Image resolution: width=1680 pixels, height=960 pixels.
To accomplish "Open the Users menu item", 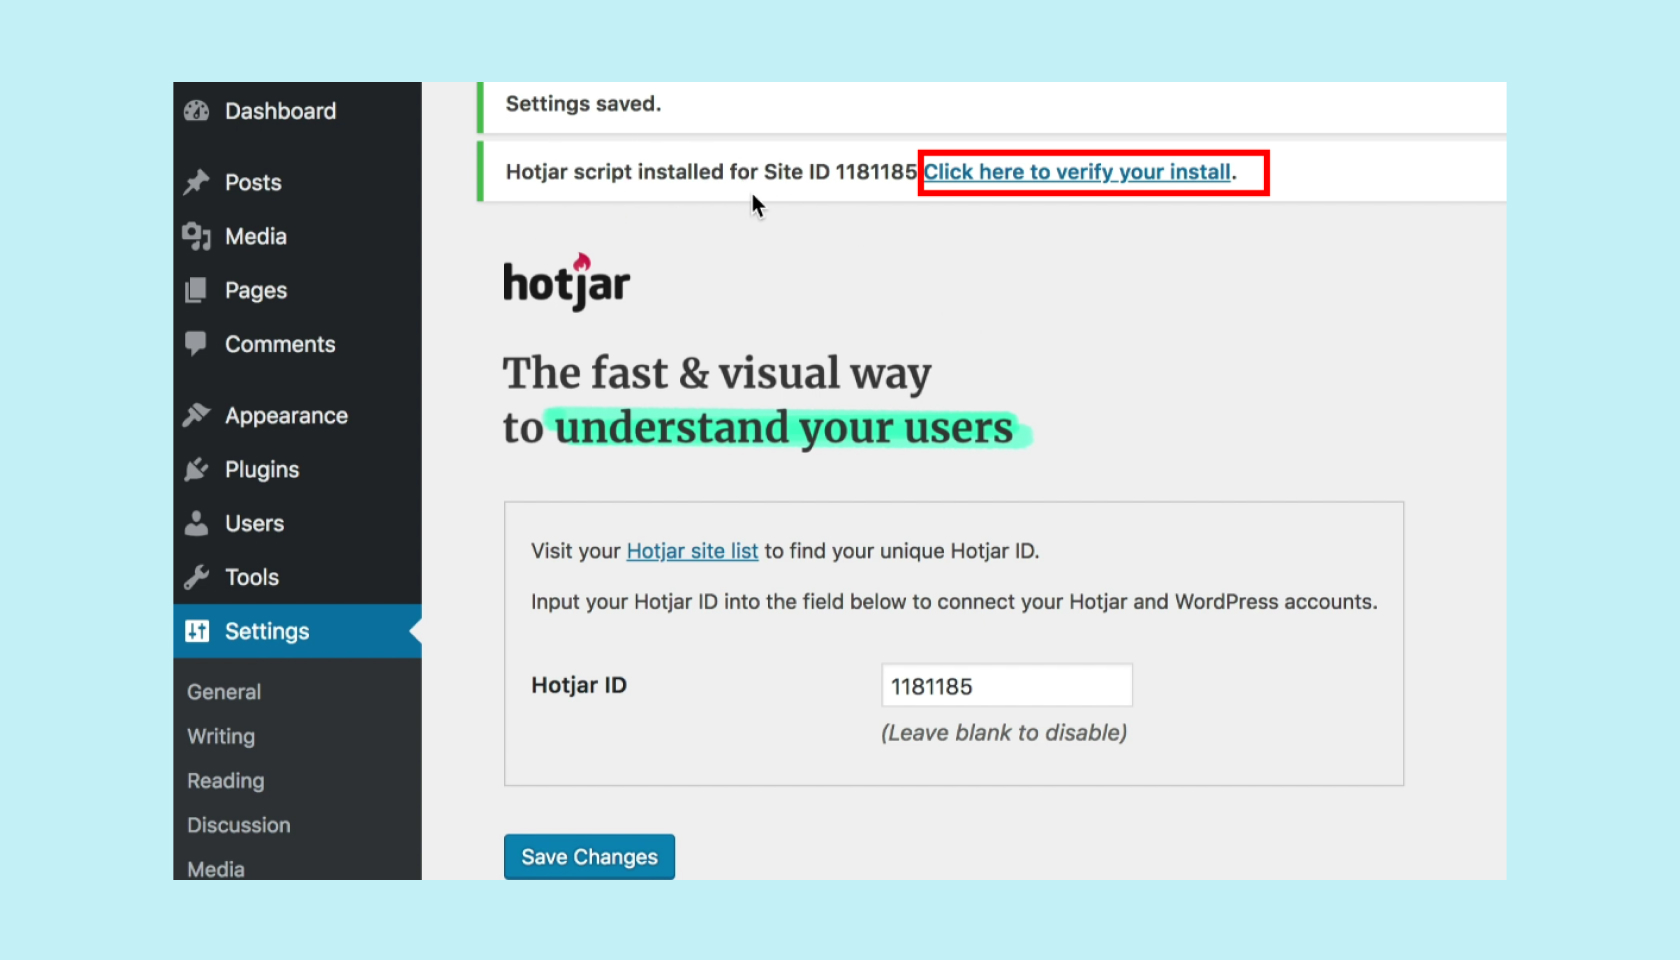I will click(297, 523).
